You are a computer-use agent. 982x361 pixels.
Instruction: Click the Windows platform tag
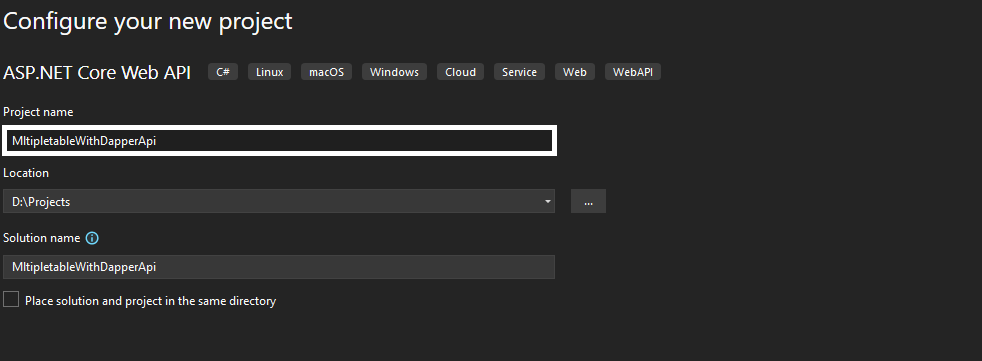[395, 72]
